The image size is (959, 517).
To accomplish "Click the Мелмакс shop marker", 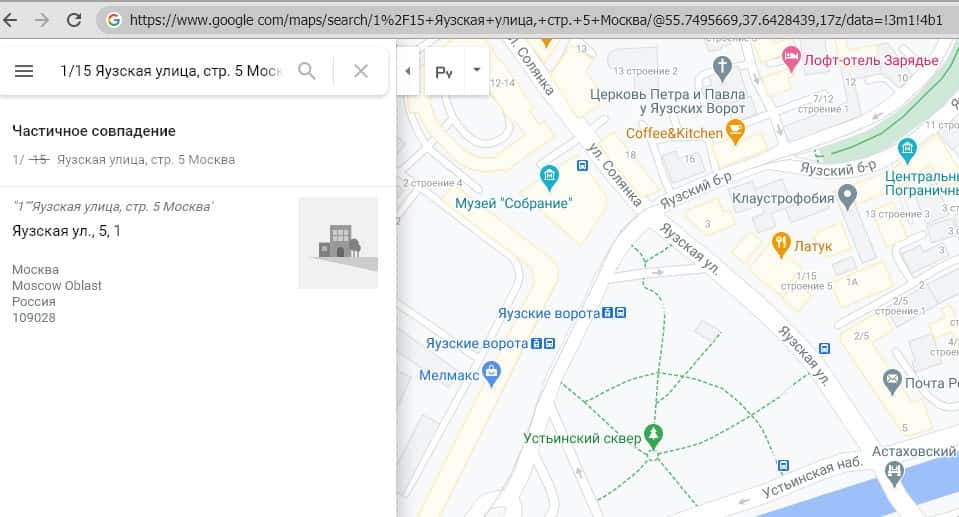I will click(491, 374).
